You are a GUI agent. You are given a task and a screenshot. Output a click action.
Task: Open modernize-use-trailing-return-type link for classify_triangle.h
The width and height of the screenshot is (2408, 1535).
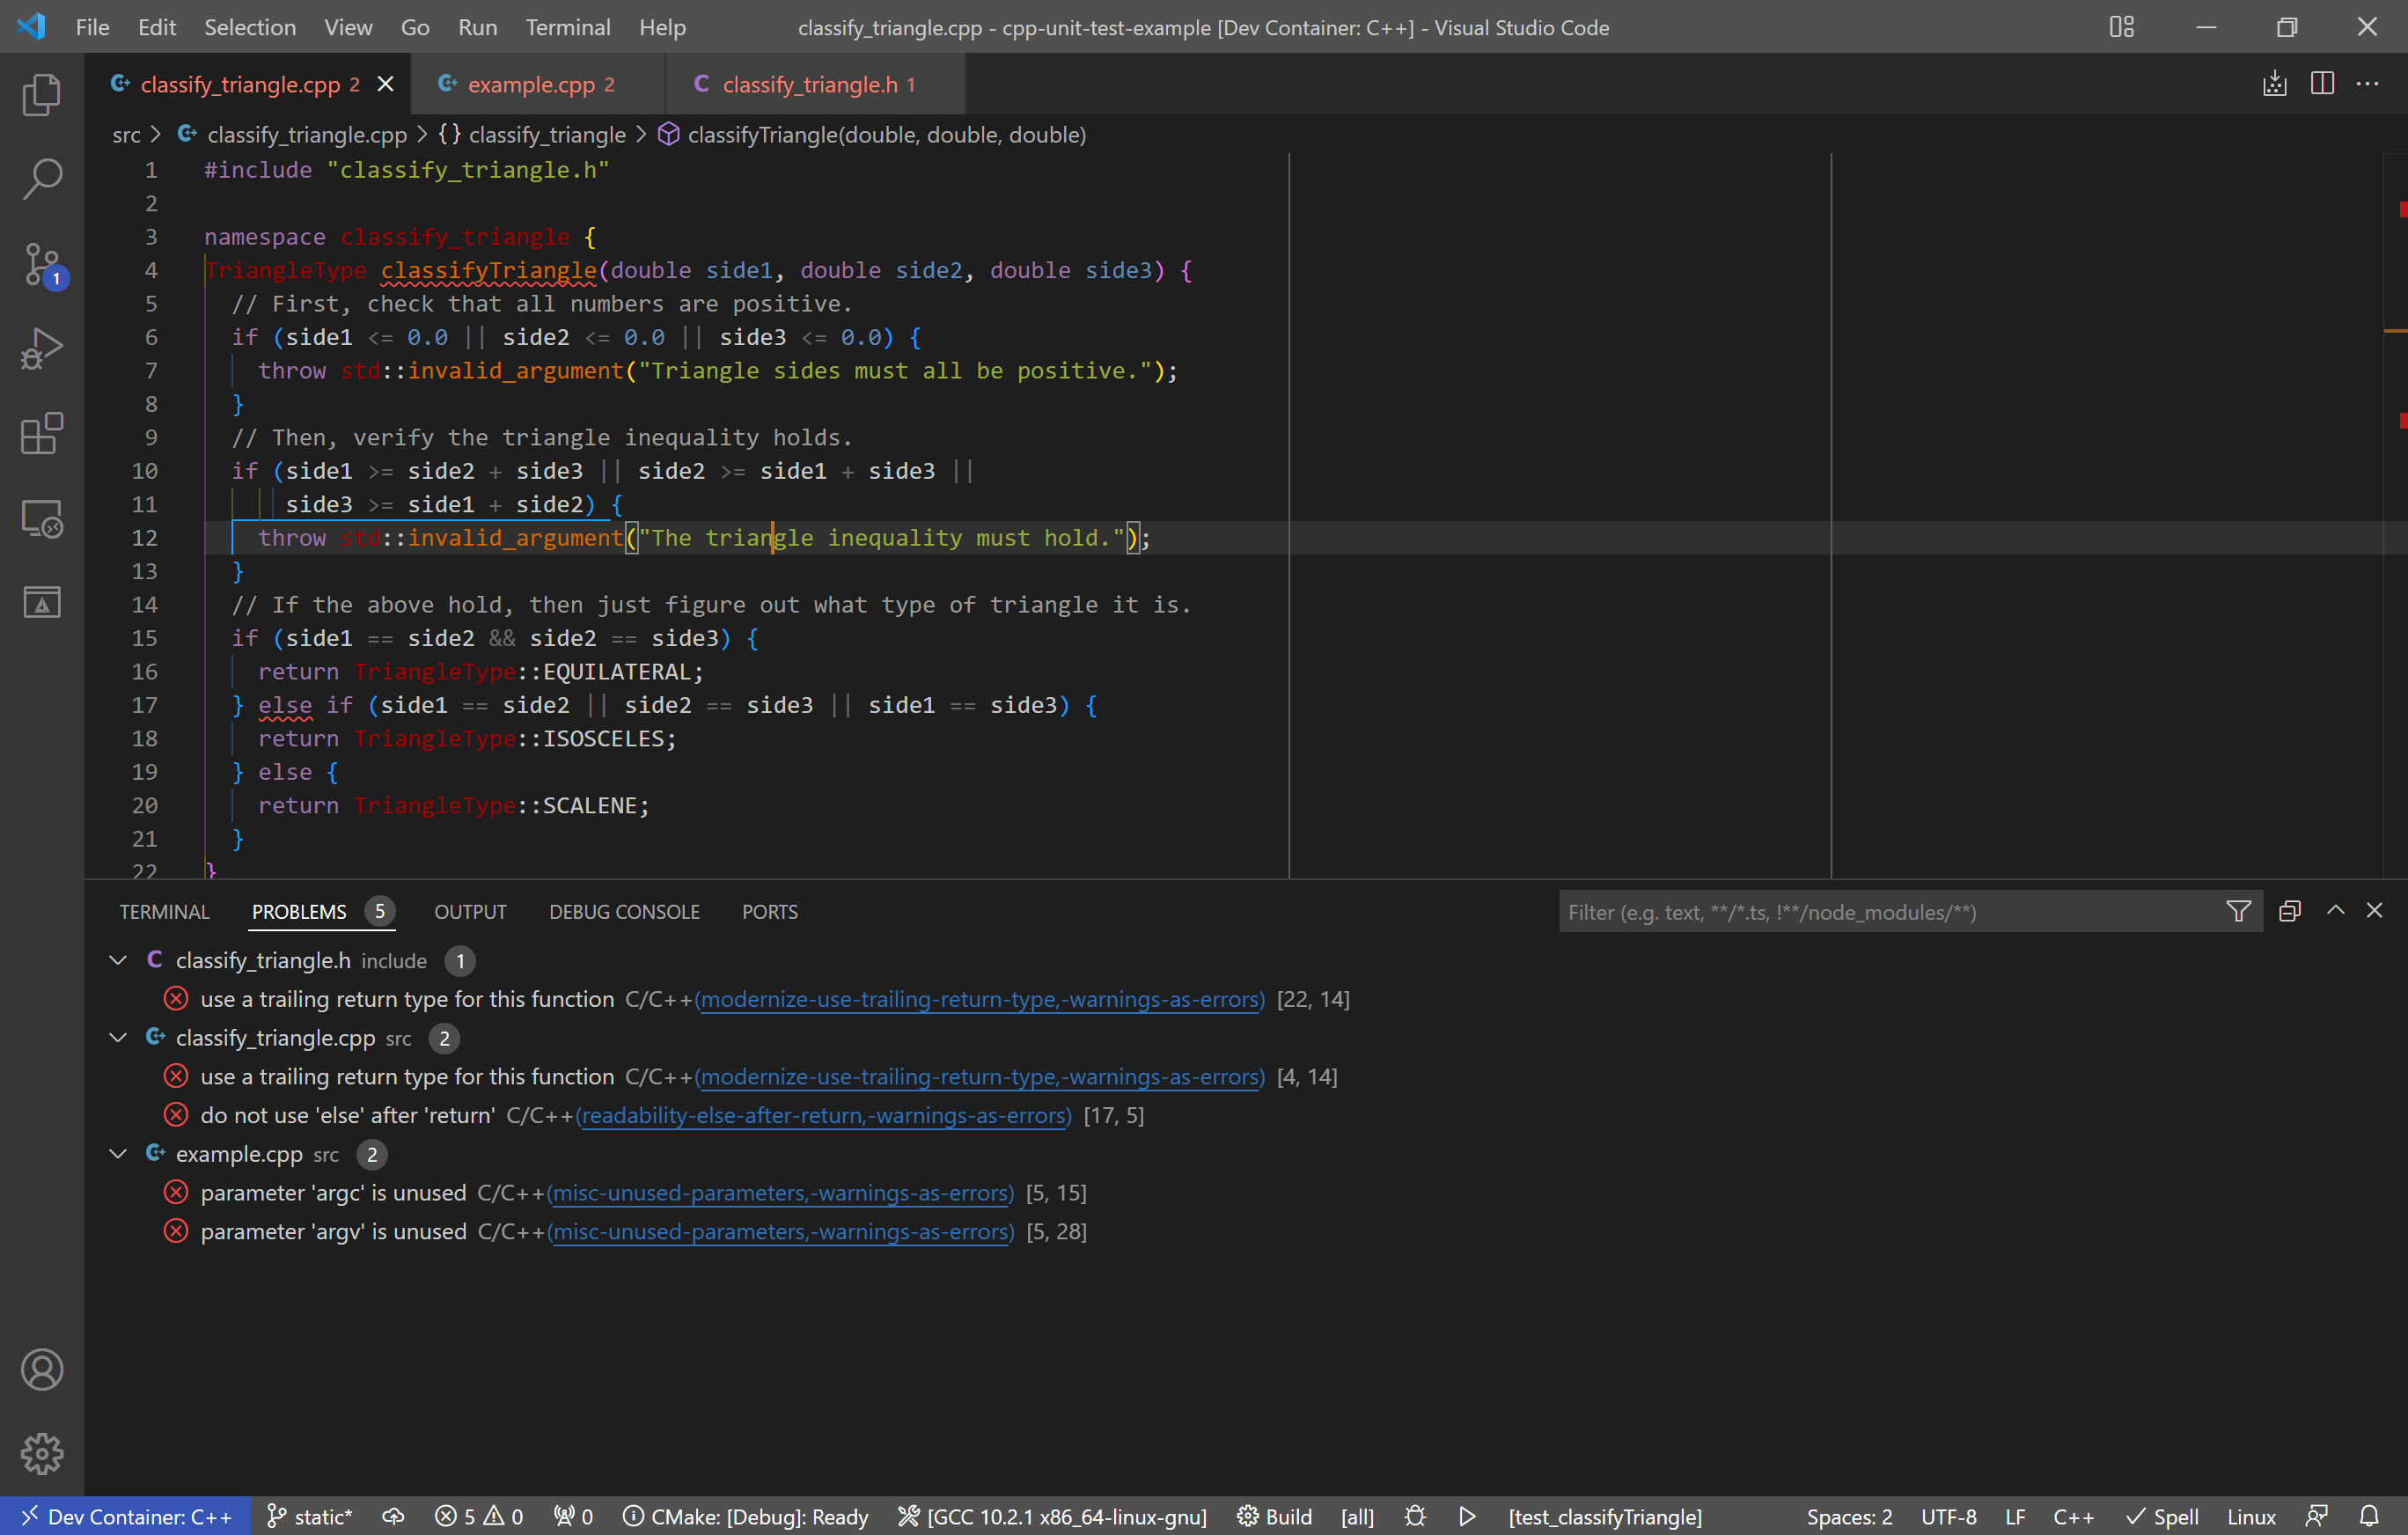coord(979,998)
